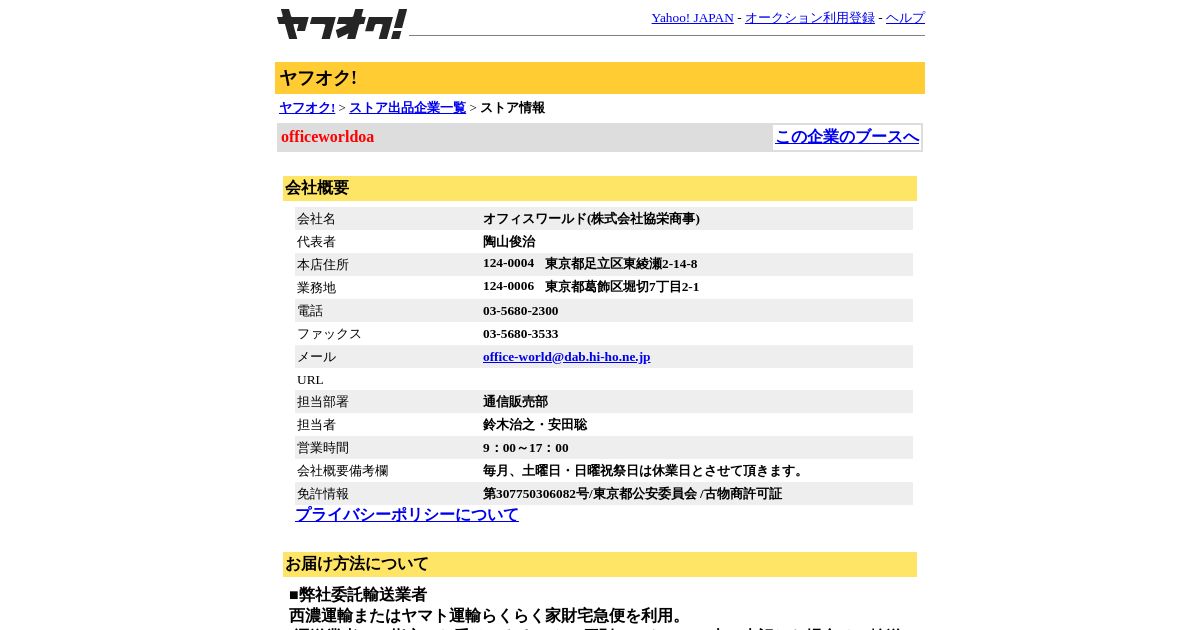
Task: Click the 業務地 row label
Action: (316, 288)
